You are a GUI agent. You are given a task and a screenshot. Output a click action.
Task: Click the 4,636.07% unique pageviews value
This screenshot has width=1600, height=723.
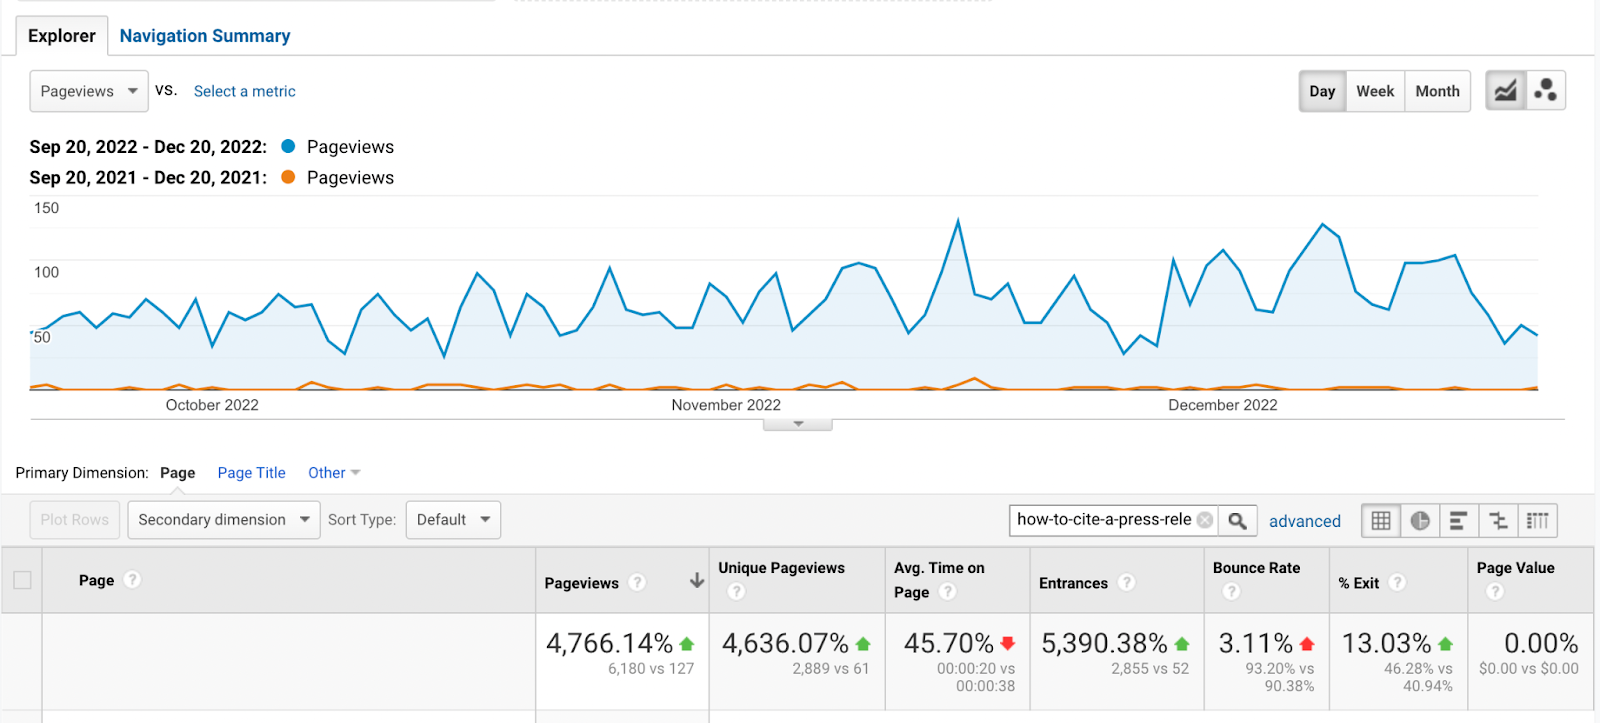point(785,643)
